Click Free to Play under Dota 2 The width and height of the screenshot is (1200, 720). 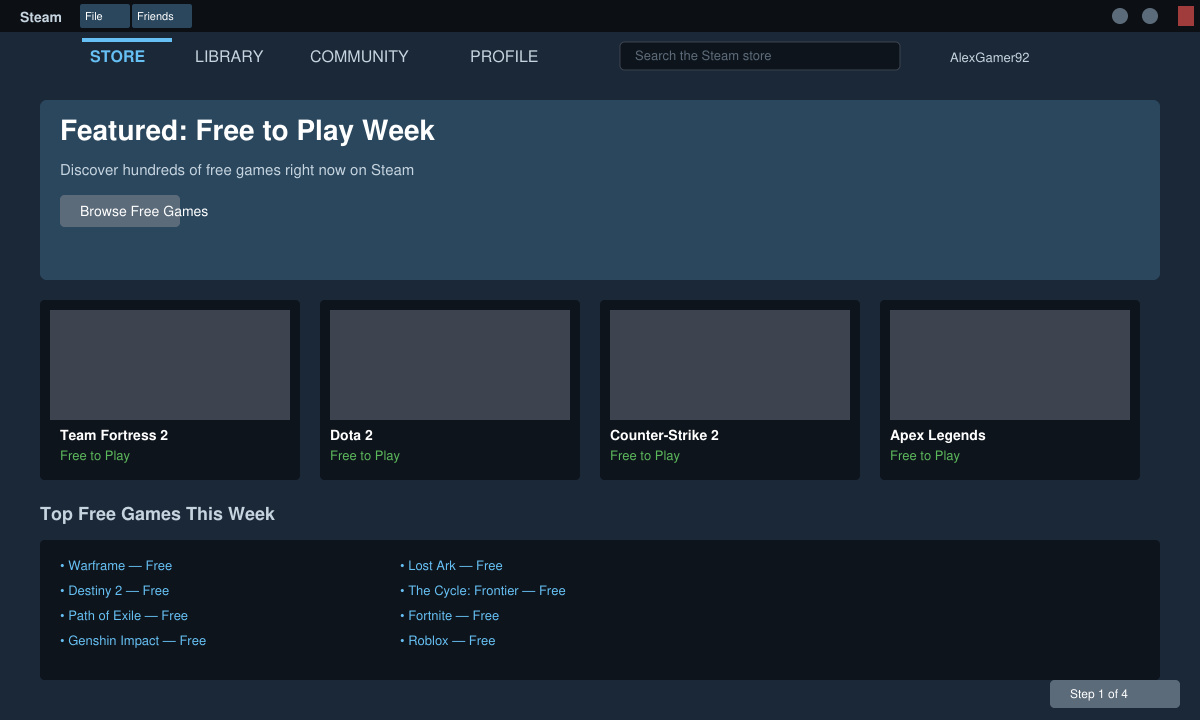click(365, 455)
